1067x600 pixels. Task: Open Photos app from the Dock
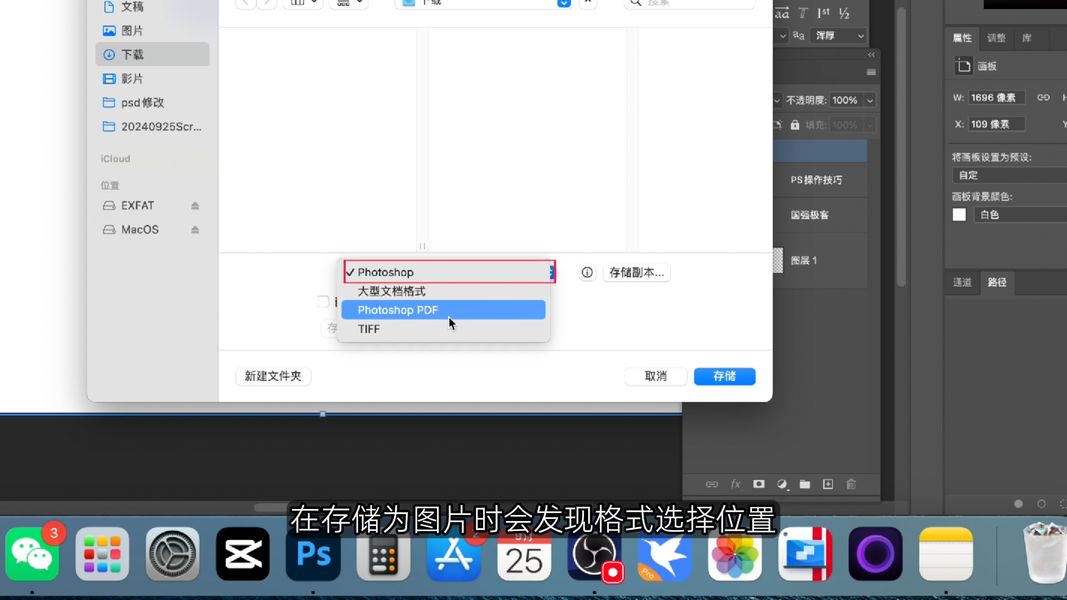coord(735,554)
